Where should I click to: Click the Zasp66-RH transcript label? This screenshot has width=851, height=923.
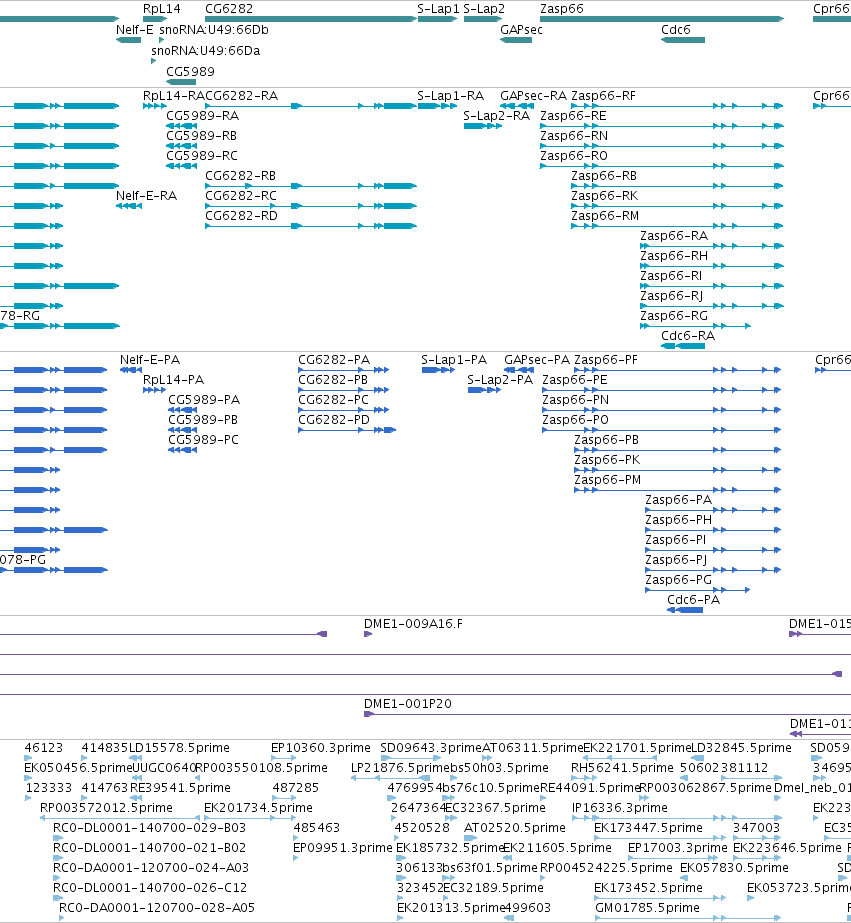pyautogui.click(x=674, y=256)
